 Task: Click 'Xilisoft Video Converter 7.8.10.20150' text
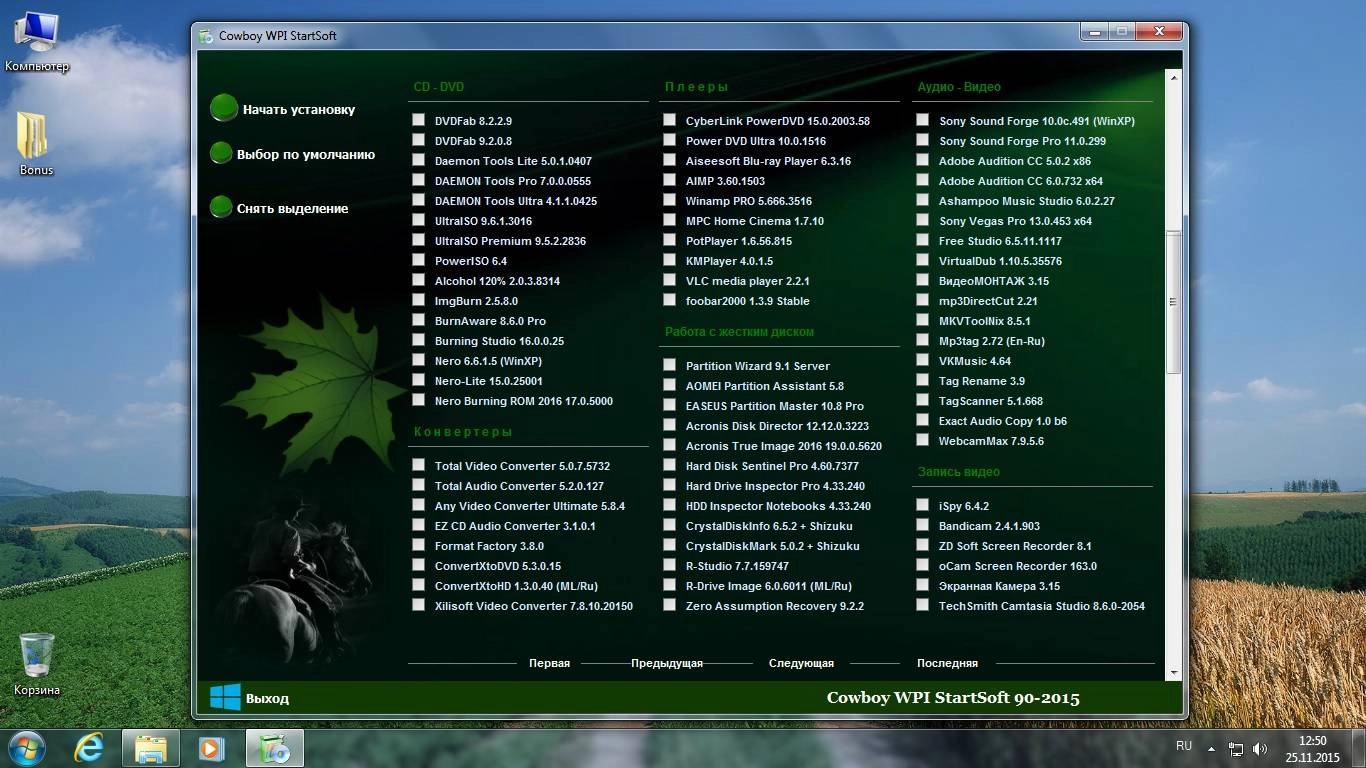coord(533,606)
